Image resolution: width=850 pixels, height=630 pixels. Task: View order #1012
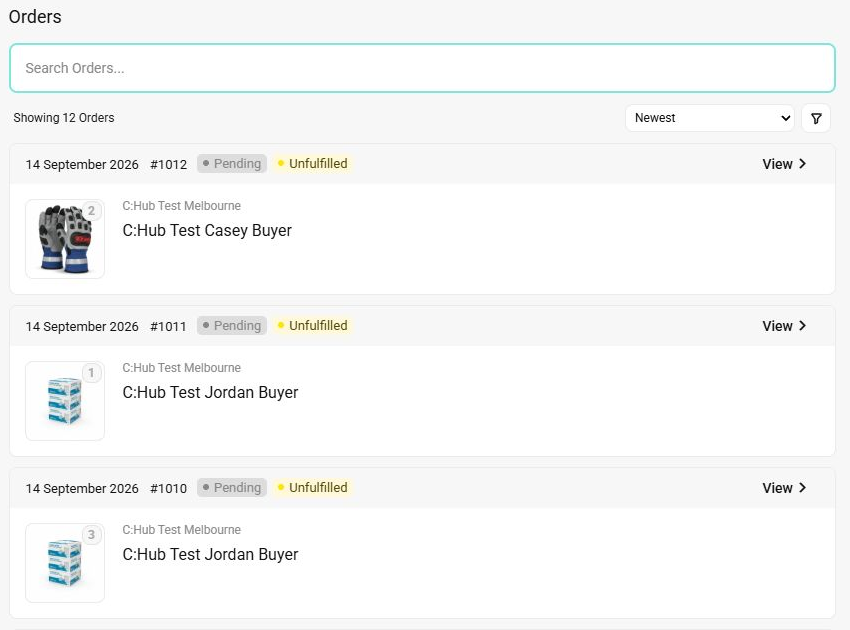(784, 164)
